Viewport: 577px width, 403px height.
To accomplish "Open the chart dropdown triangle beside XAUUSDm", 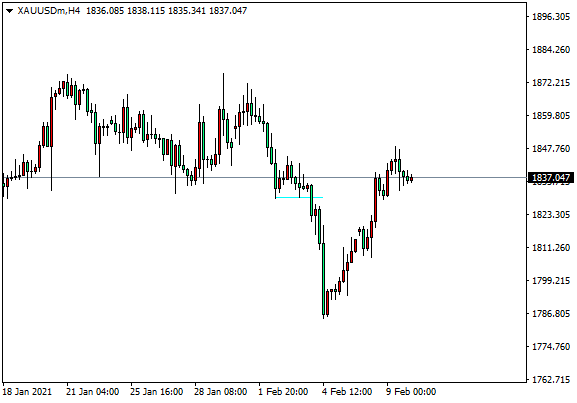I will 10,11.
